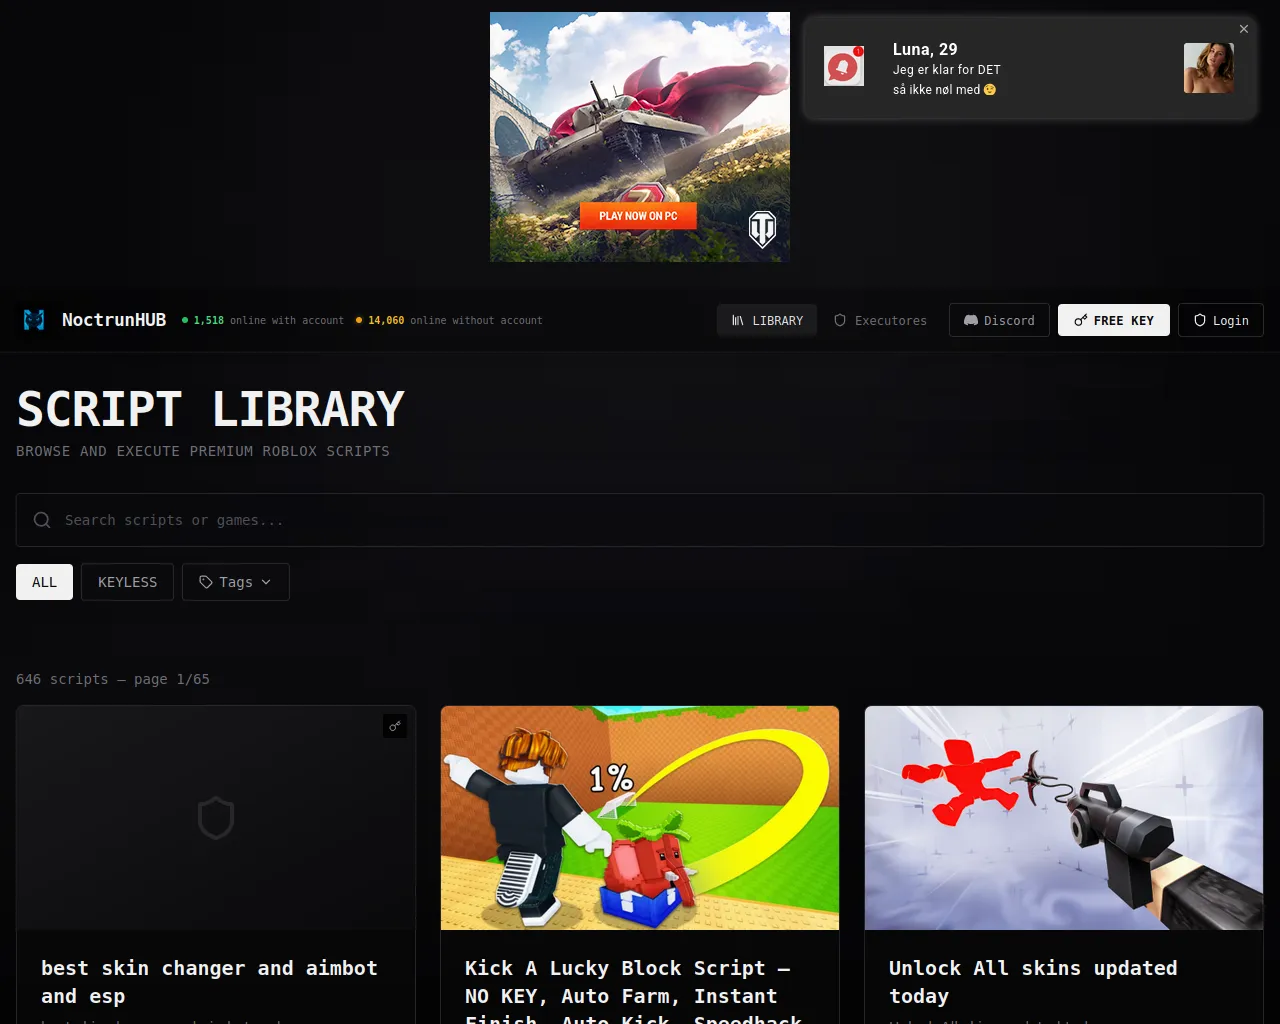The image size is (1280, 1024).
Task: Open the Discord link button
Action: (999, 320)
